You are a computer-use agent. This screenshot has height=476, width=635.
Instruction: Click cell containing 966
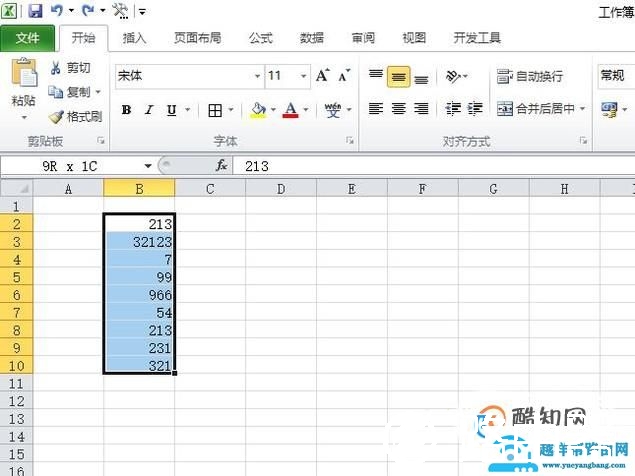[139, 295]
